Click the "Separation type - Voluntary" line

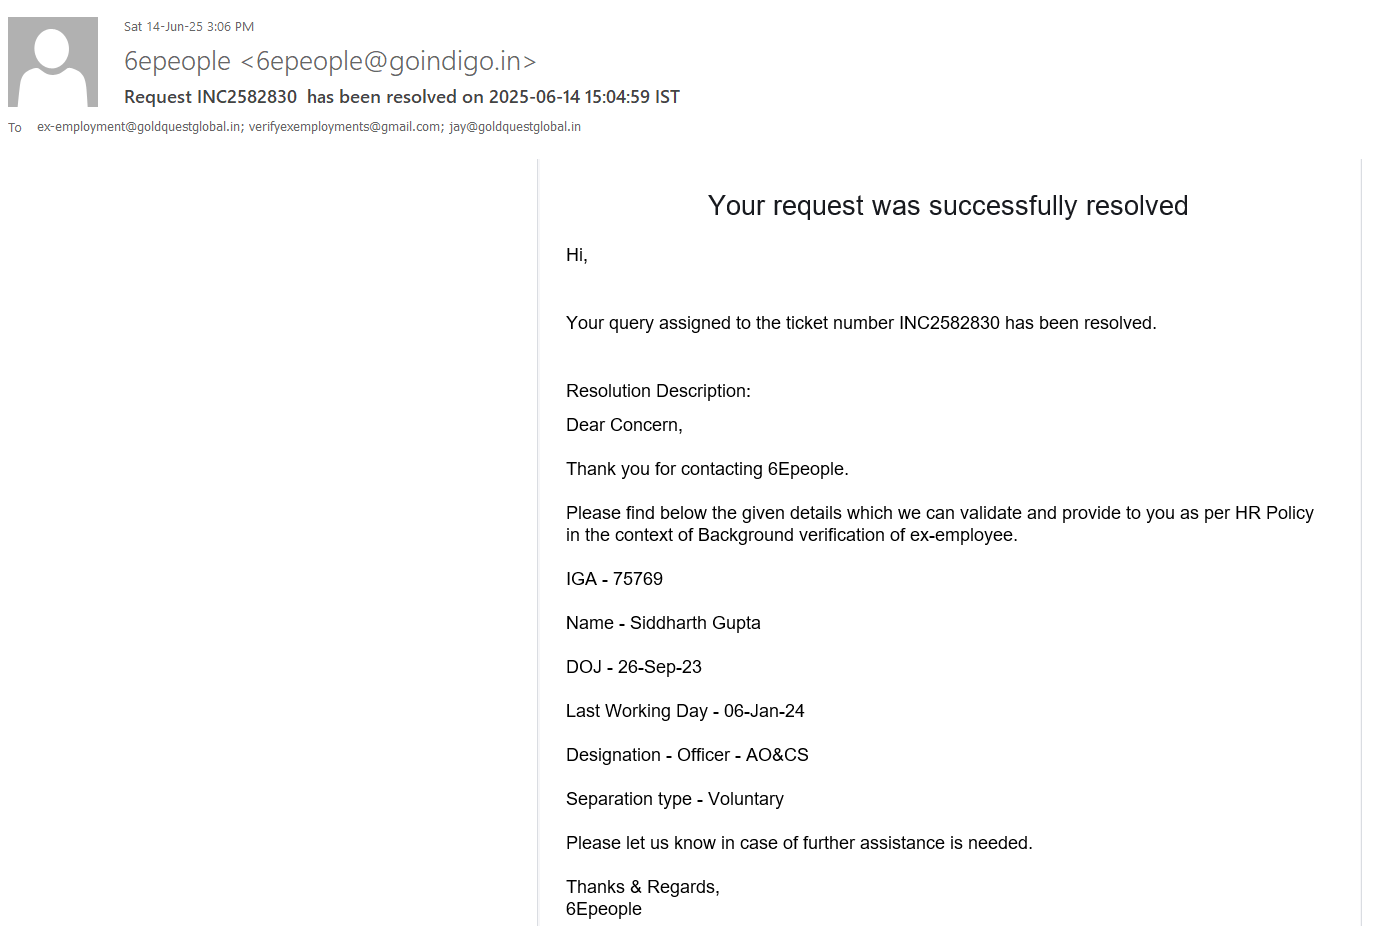(x=675, y=799)
